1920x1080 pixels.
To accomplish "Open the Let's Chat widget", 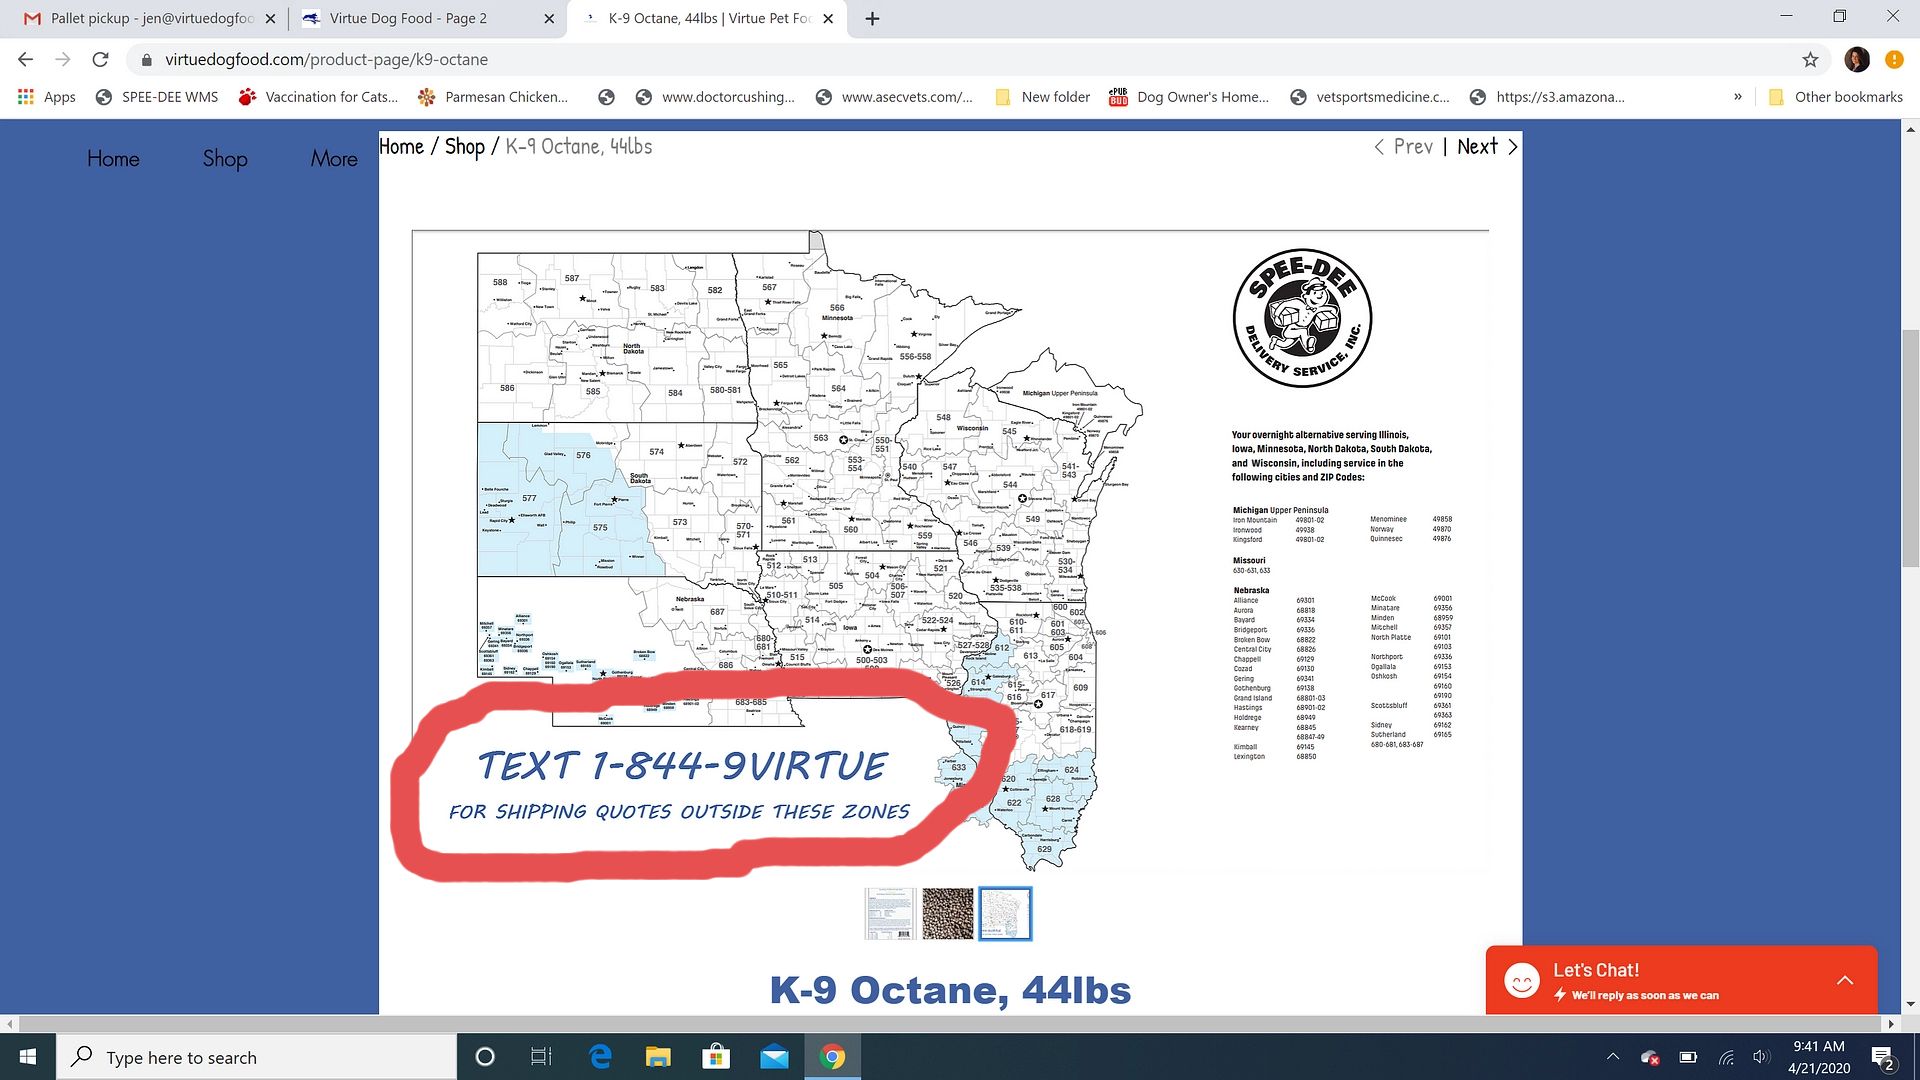I will click(x=1680, y=980).
